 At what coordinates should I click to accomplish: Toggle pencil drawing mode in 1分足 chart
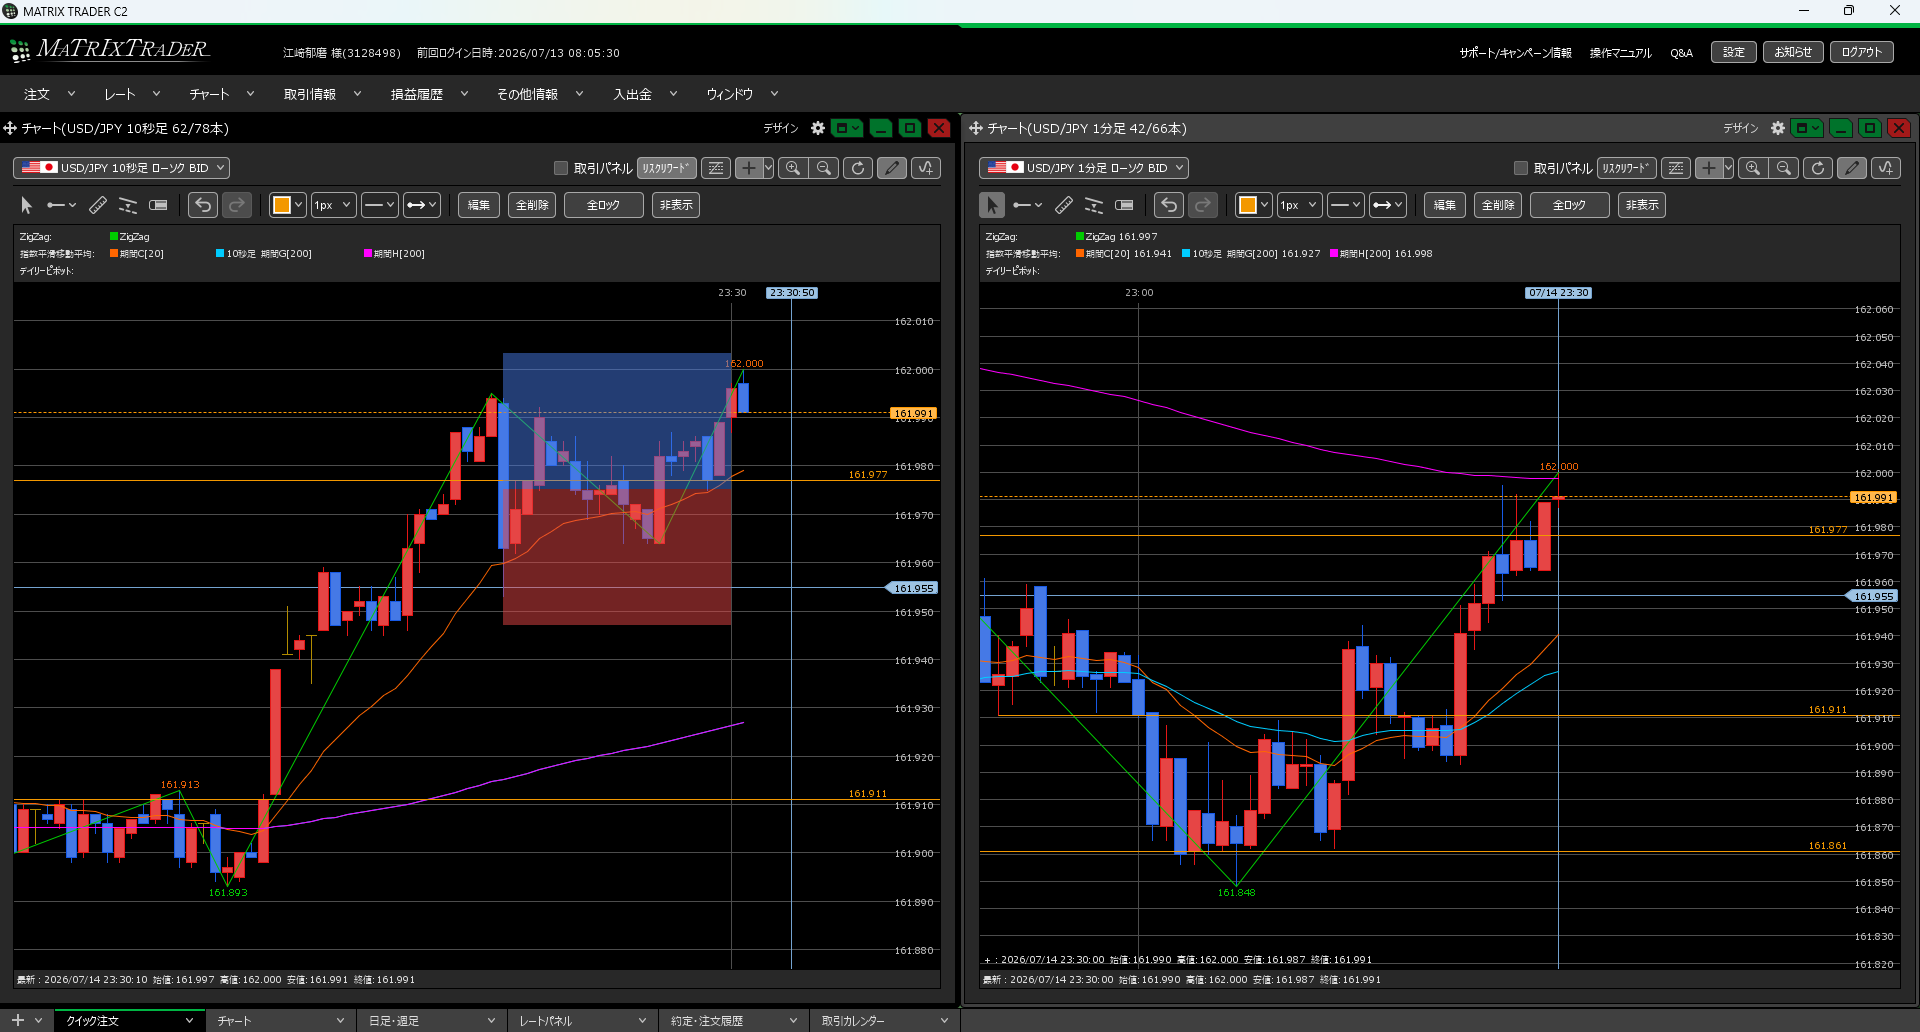[x=1852, y=168]
